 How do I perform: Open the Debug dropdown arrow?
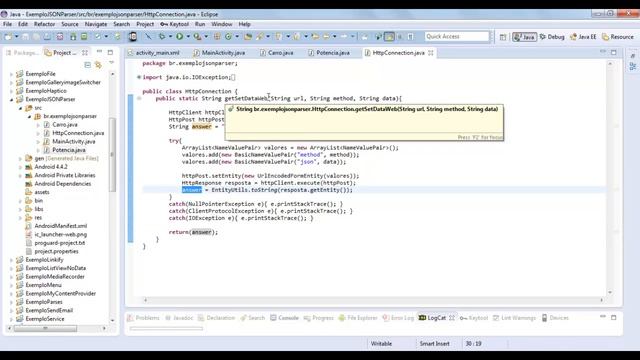tap(170, 37)
